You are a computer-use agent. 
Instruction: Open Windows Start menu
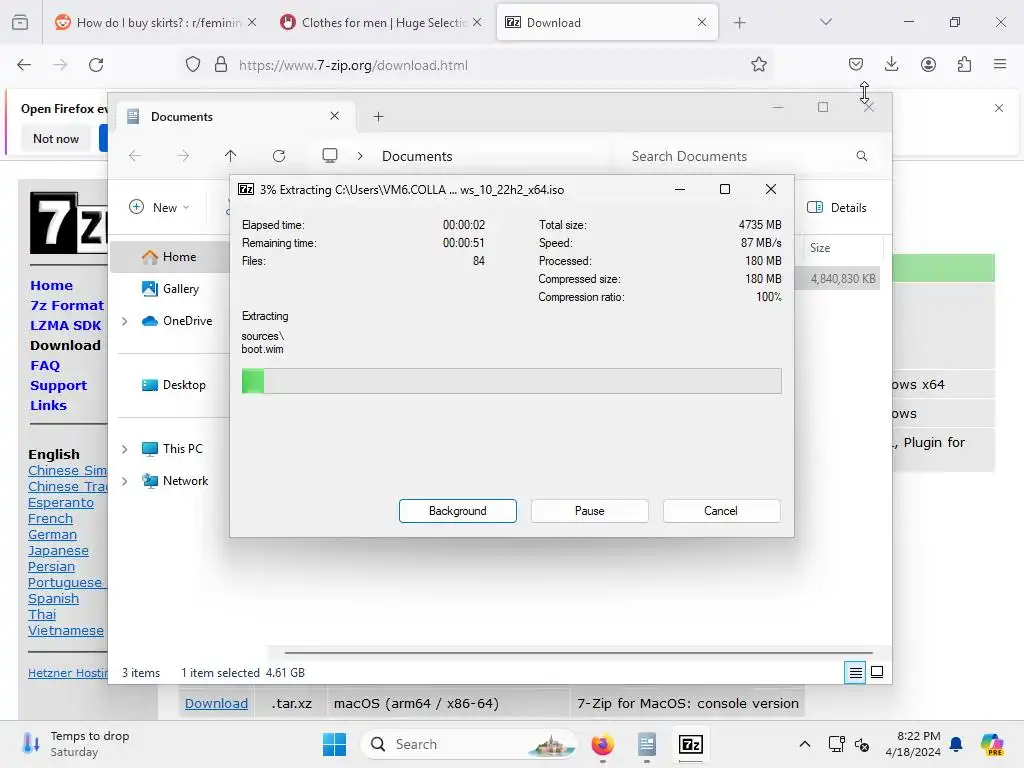pos(334,744)
